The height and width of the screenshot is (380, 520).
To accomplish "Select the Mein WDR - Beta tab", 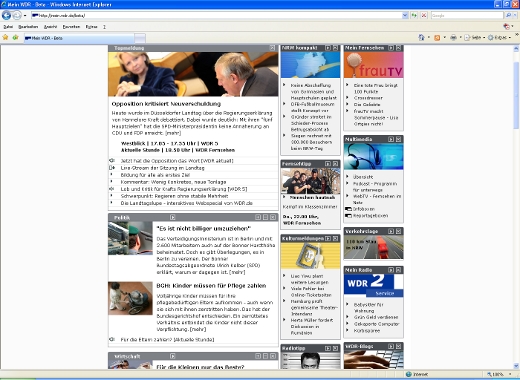I will 79,38.
